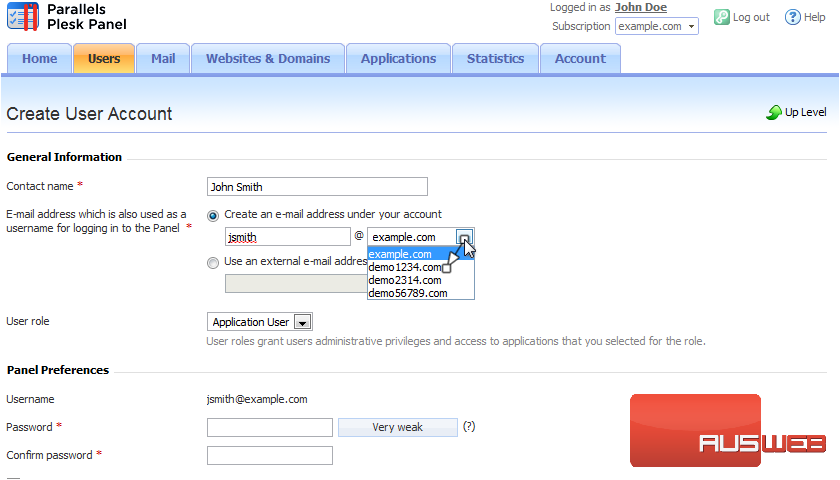Click the Confirm password input field

click(x=270, y=455)
